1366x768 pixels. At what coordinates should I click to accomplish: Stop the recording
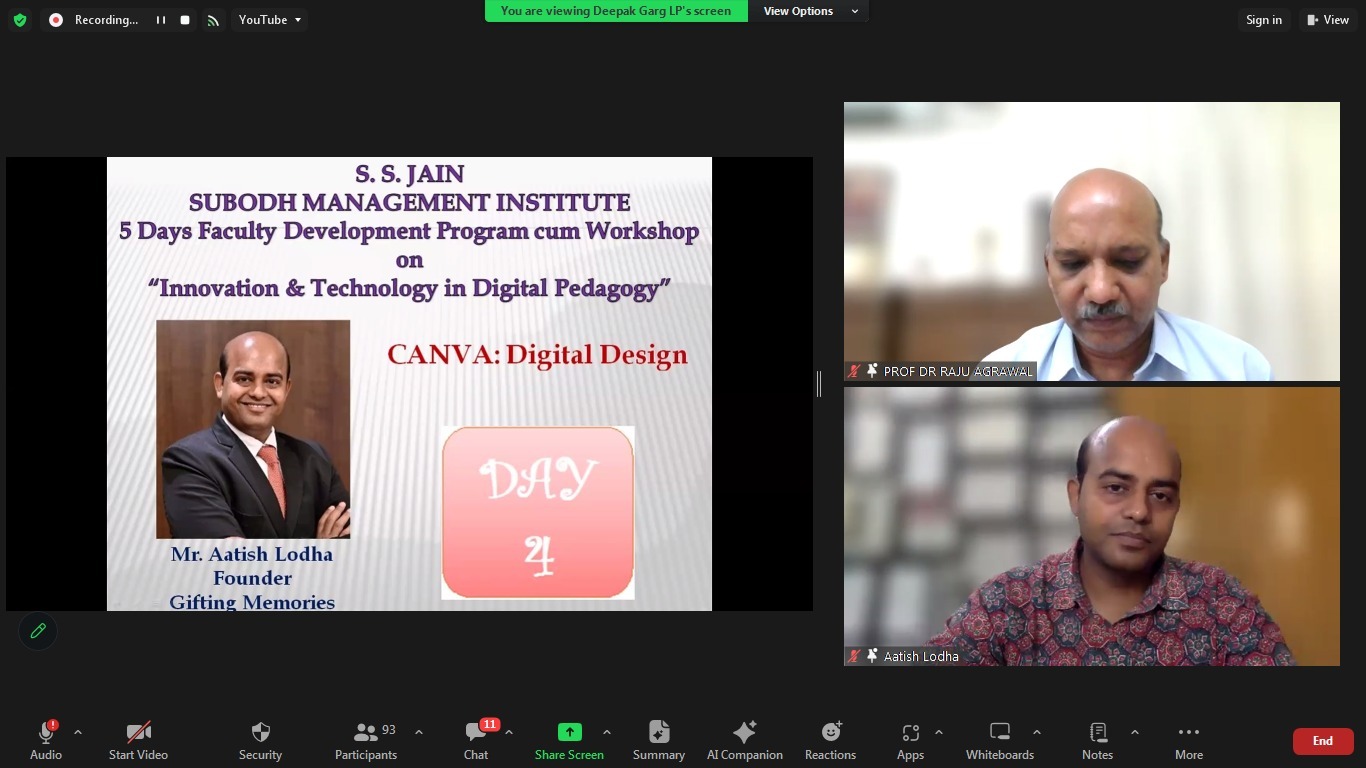coord(185,20)
